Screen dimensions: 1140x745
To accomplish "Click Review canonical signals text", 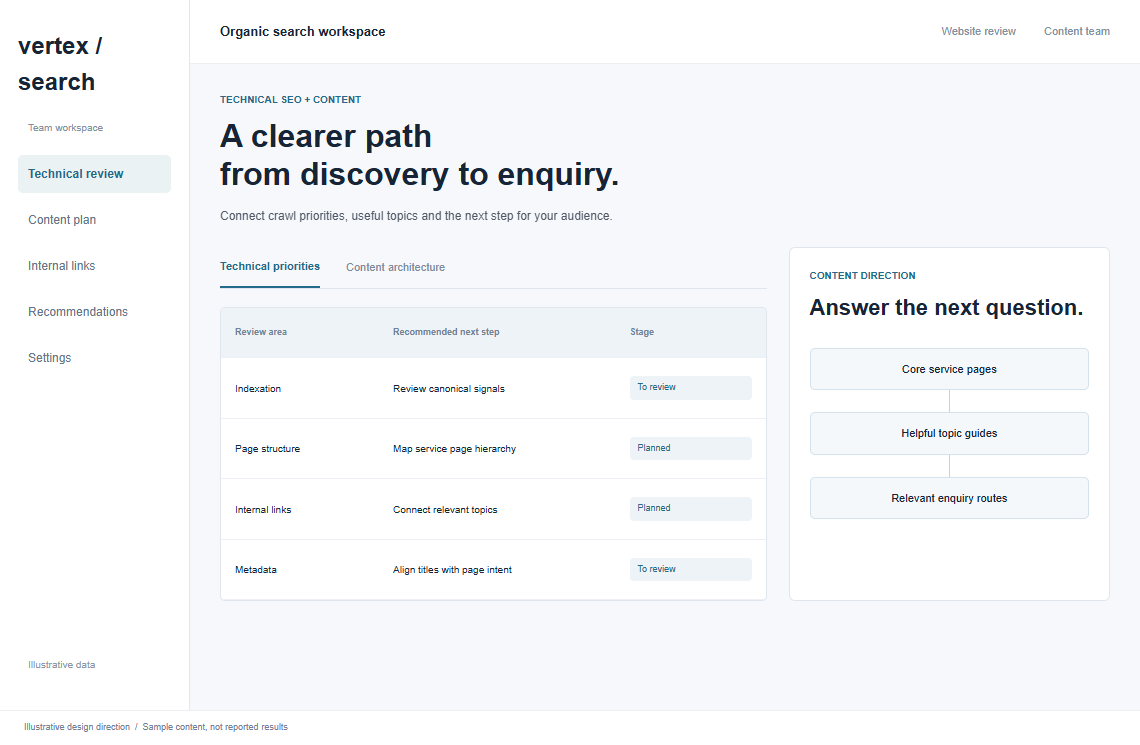I will click(x=449, y=389).
